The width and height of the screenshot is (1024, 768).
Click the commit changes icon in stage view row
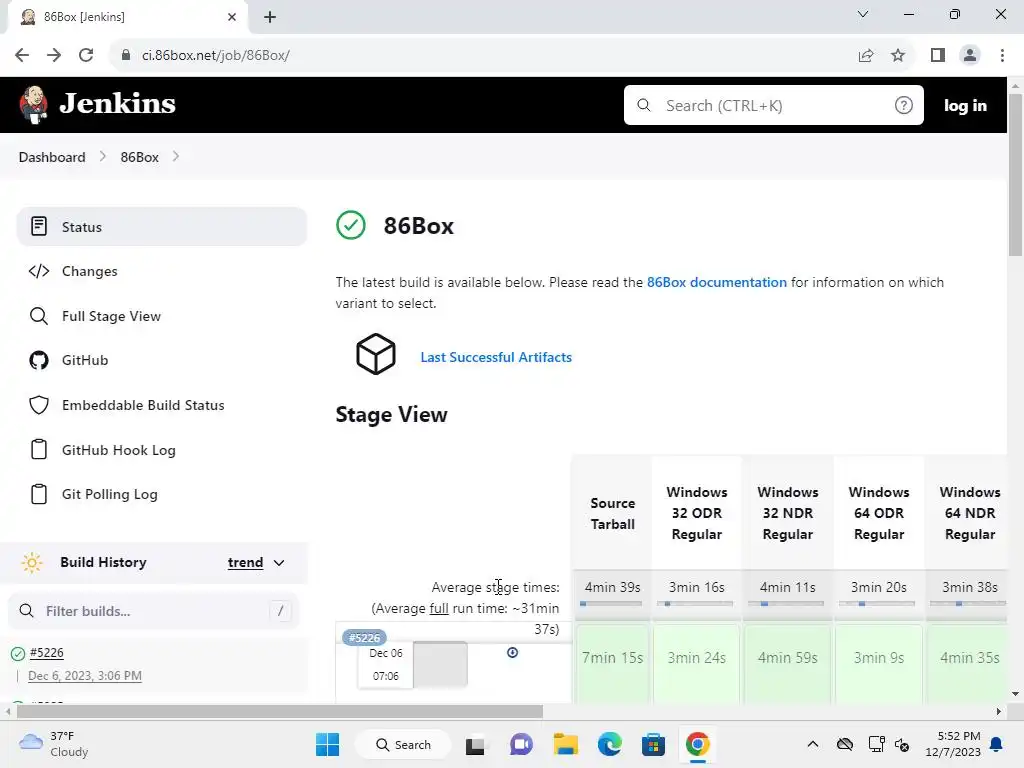[513, 652]
